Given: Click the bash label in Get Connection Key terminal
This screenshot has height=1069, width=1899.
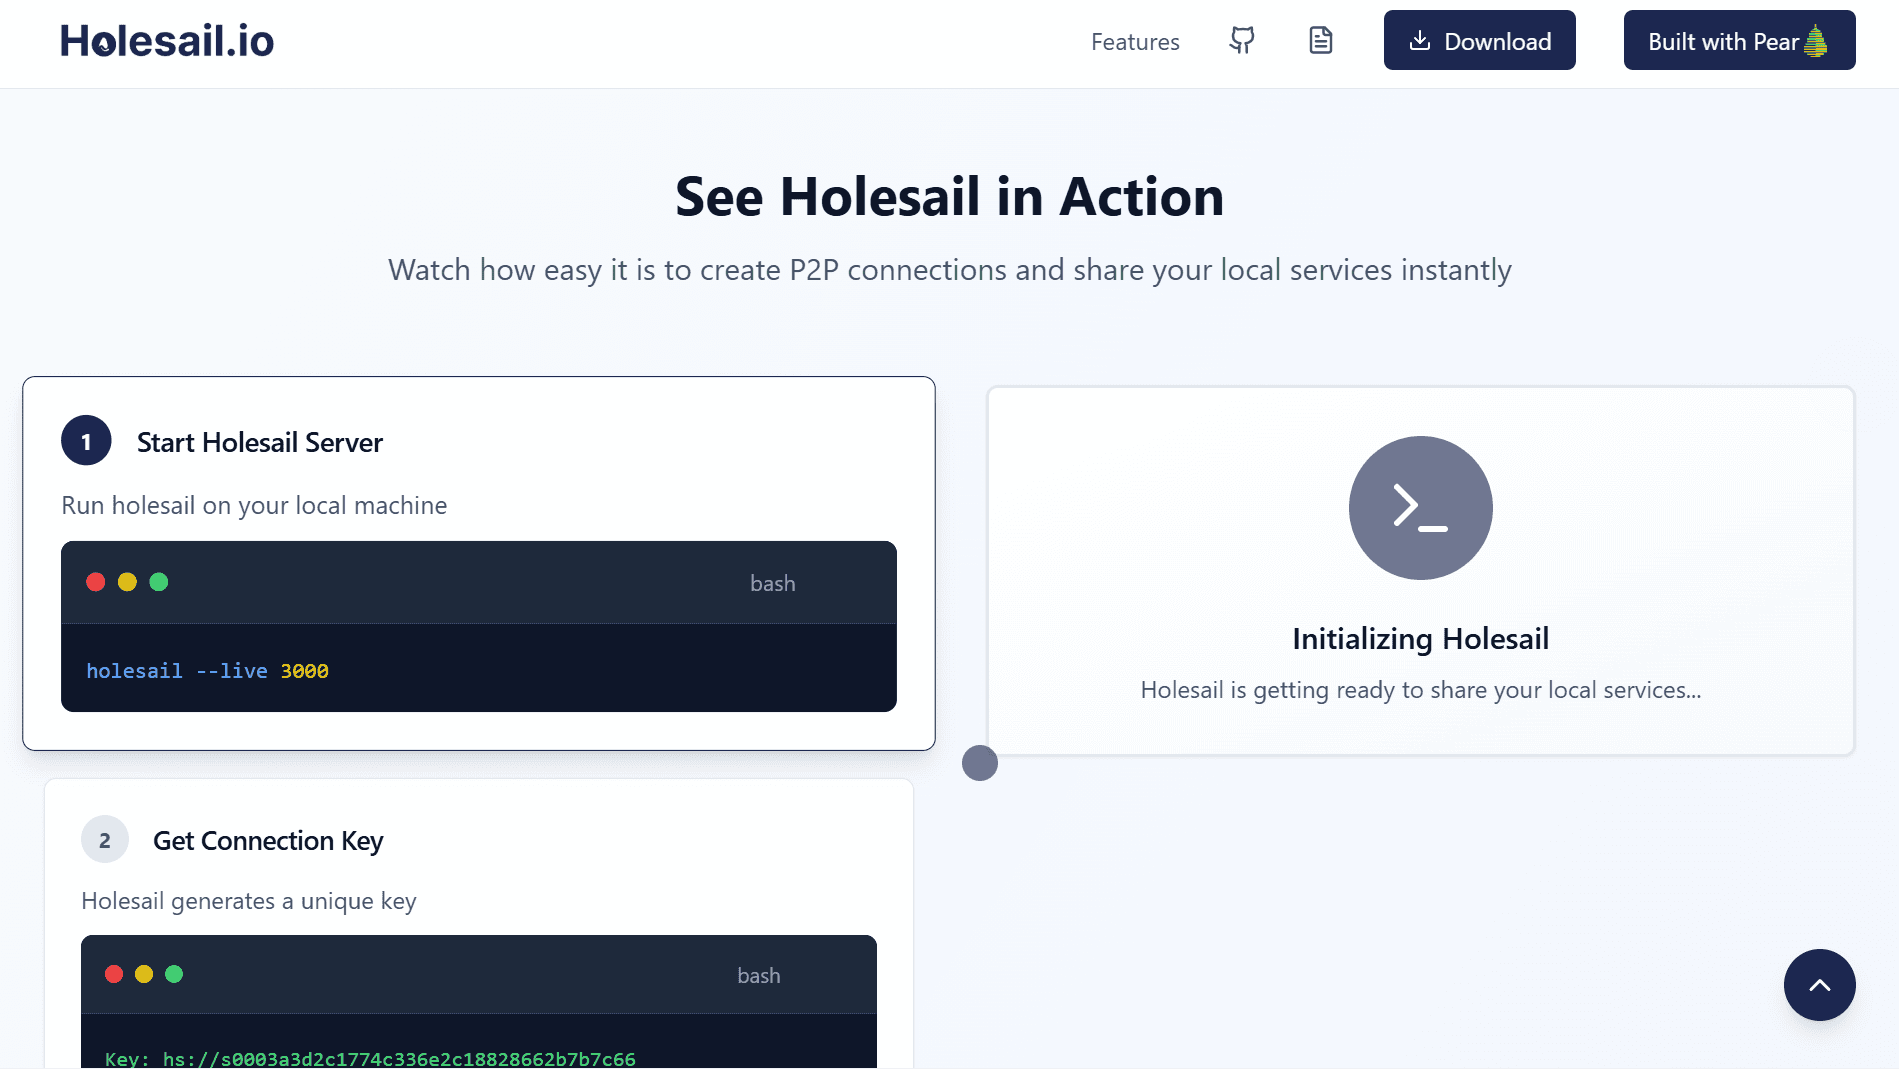Looking at the screenshot, I should coord(759,975).
